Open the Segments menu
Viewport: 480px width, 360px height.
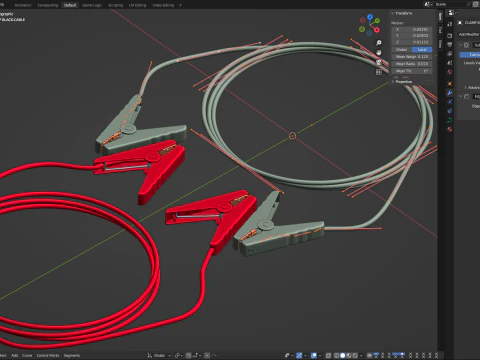point(72,355)
